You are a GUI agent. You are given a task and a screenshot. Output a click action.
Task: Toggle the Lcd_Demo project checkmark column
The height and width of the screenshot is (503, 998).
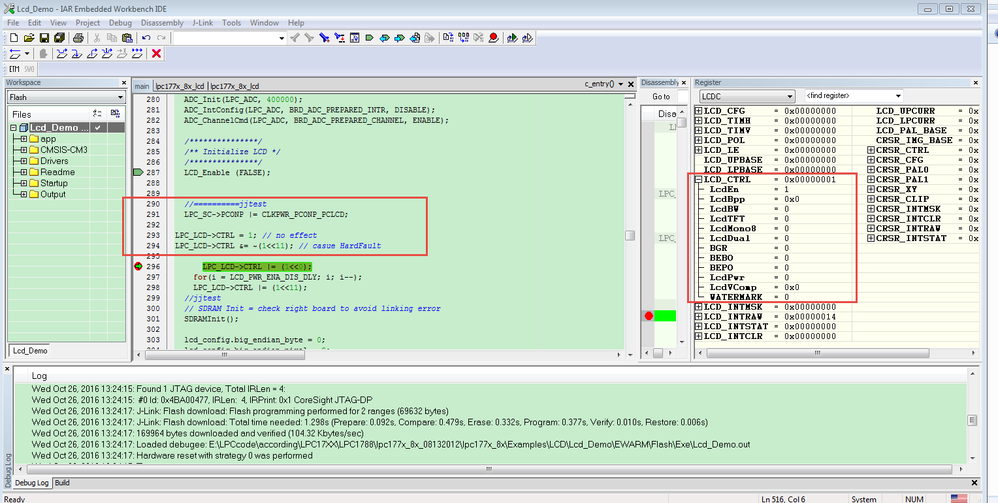point(98,128)
